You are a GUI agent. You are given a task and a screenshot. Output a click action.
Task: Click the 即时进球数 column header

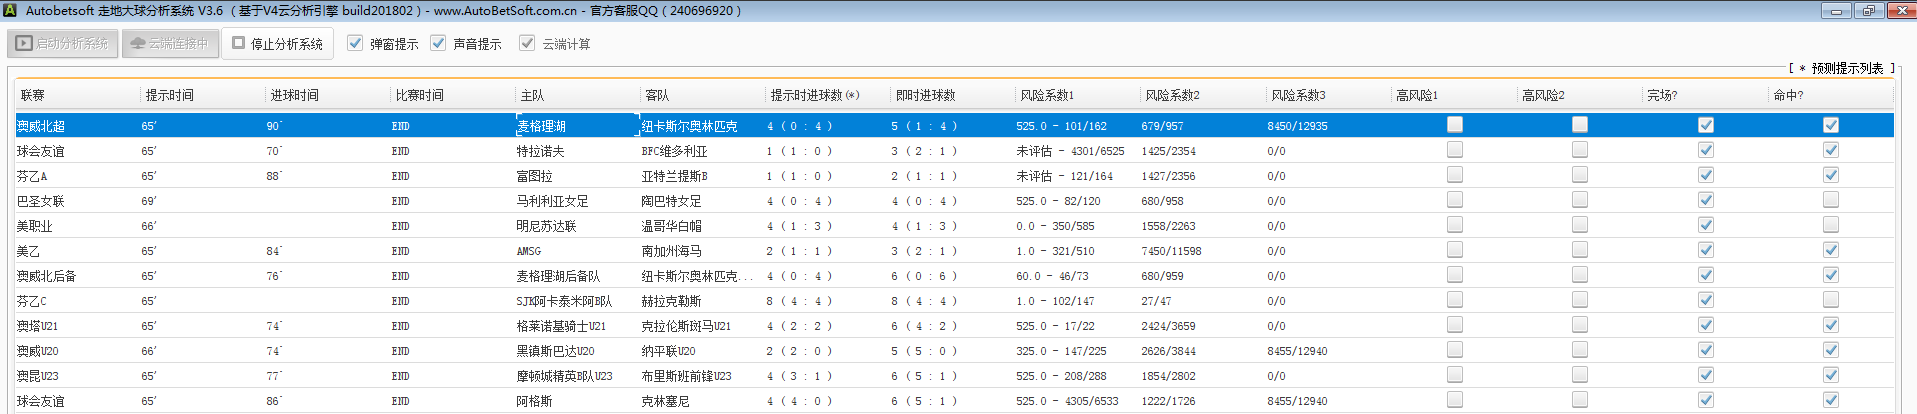(925, 95)
